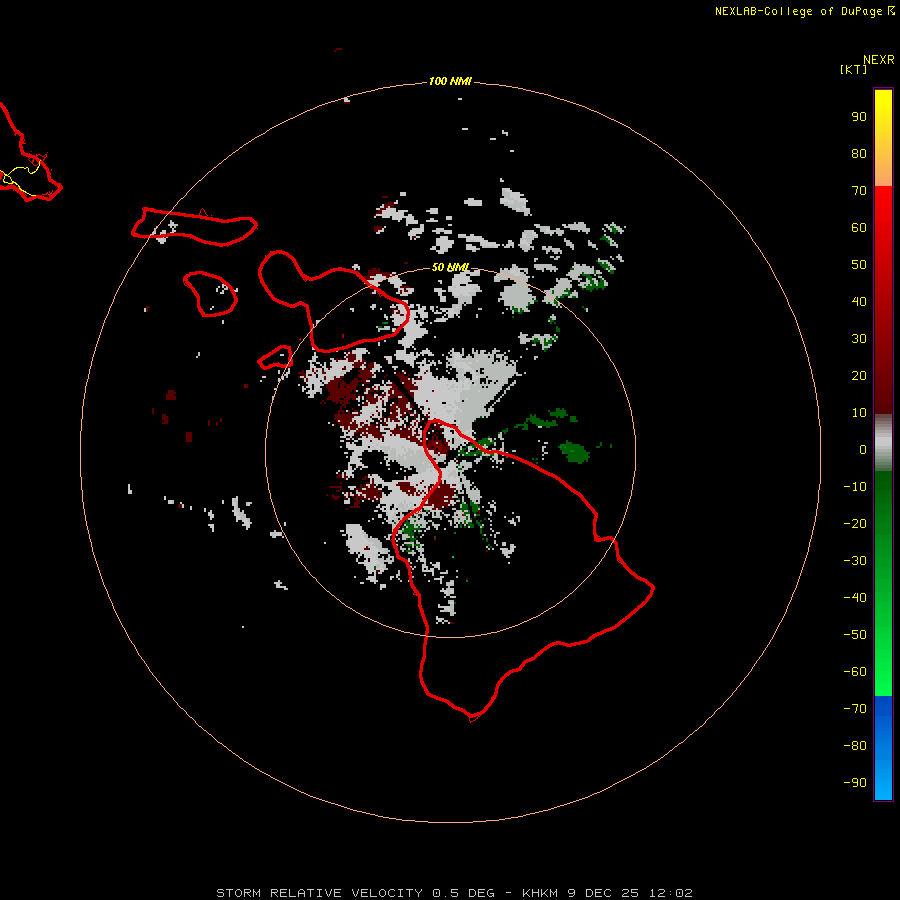Click the -90 value on velocity scale
This screenshot has width=900, height=900.
click(855, 783)
